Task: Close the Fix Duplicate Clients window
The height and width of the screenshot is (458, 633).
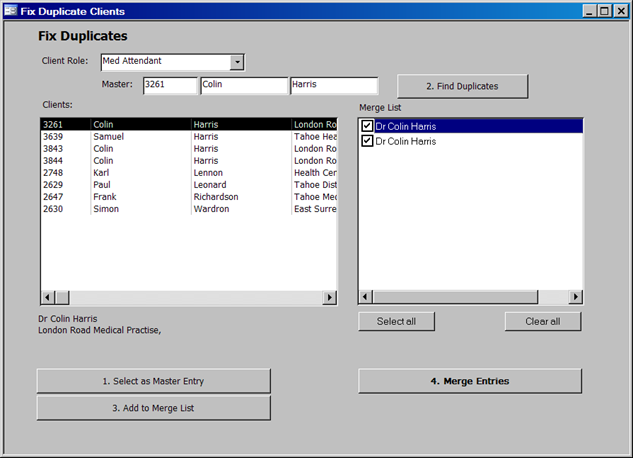Action: coord(621,11)
